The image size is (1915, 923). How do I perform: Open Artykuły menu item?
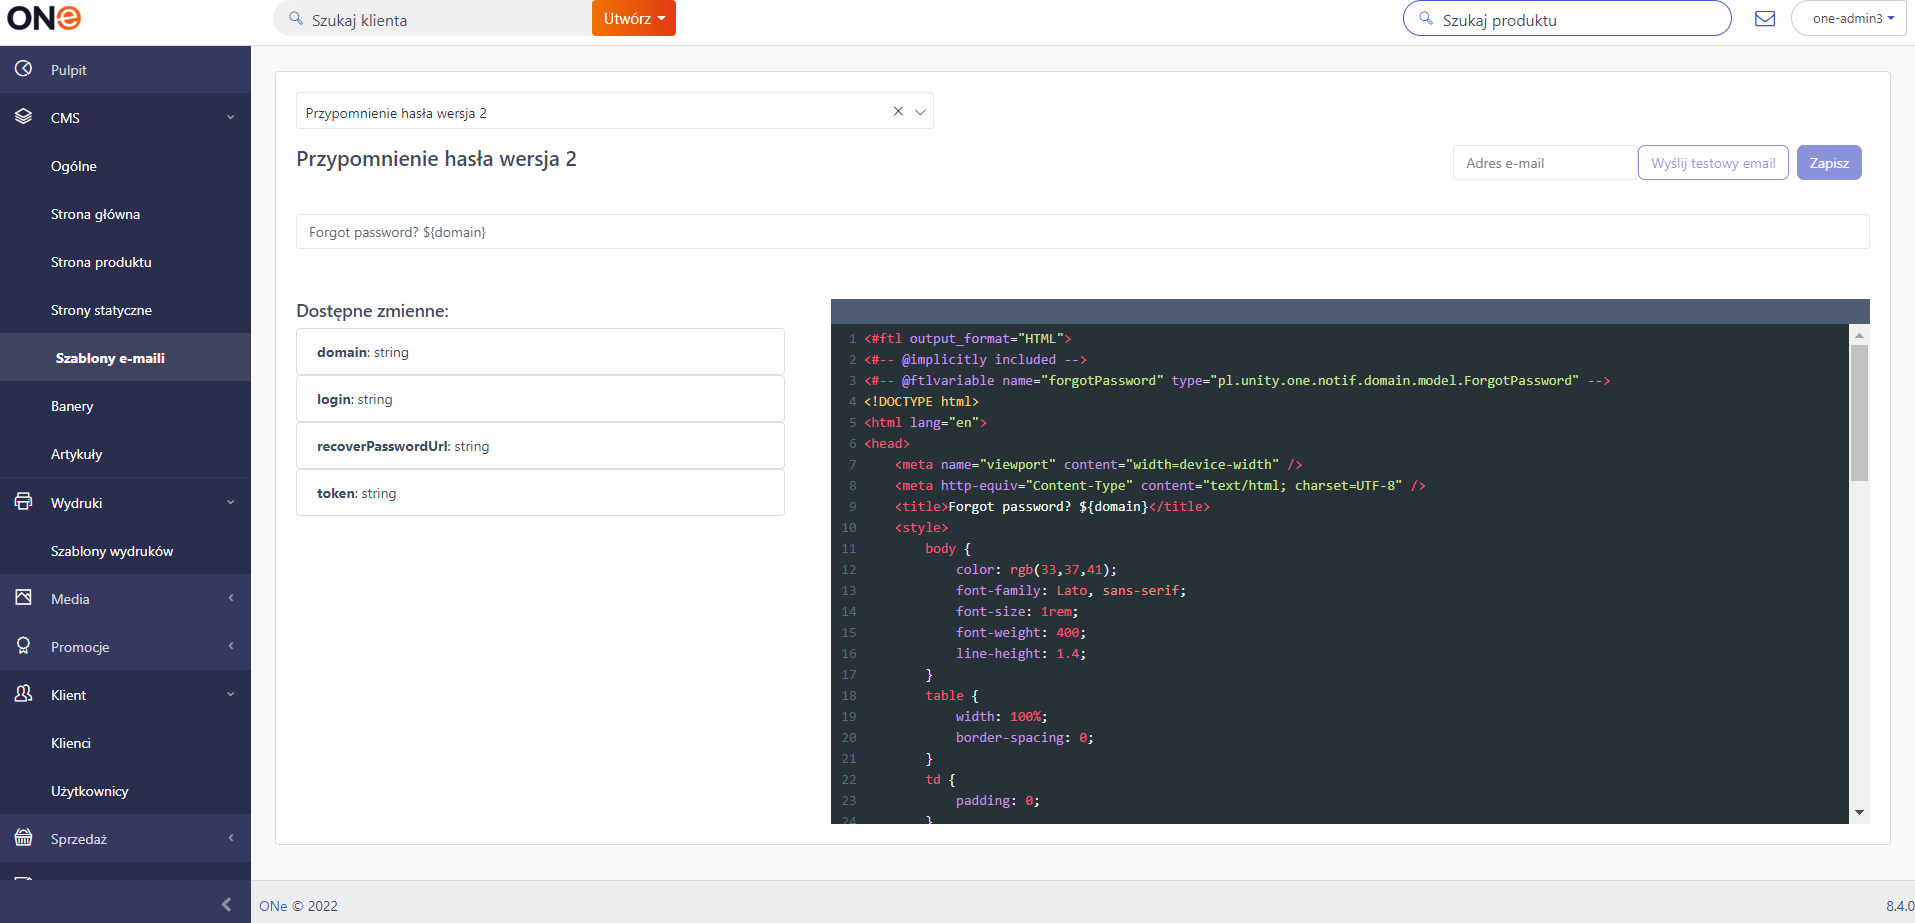pyautogui.click(x=77, y=454)
